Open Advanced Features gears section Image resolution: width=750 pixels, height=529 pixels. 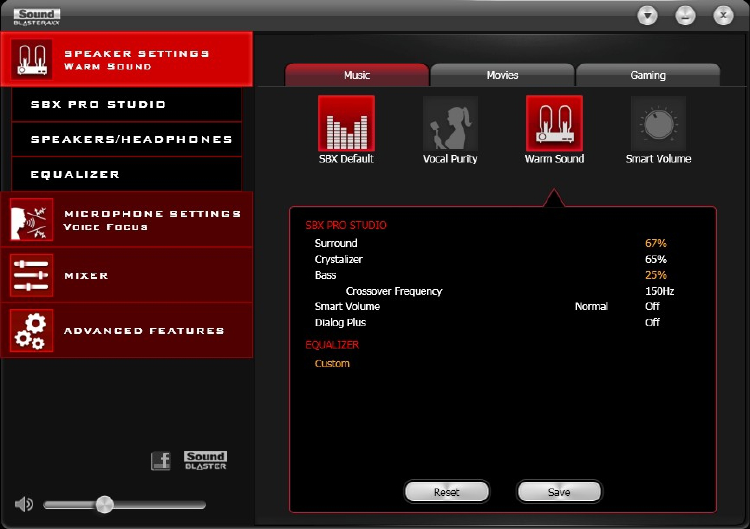point(127,330)
